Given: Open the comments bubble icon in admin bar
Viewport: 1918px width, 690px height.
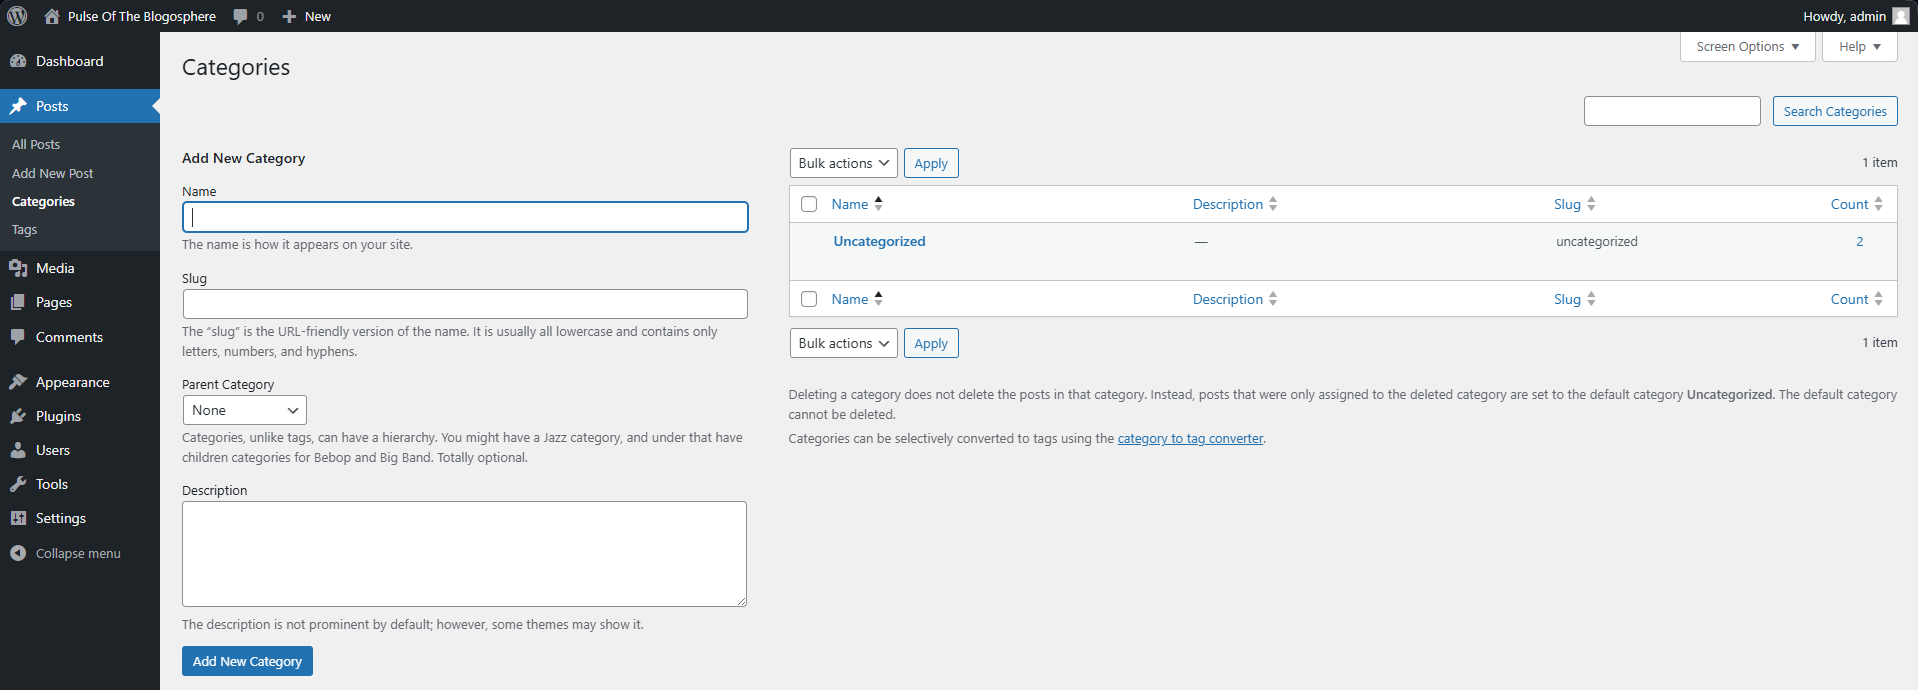Looking at the screenshot, I should pos(241,16).
